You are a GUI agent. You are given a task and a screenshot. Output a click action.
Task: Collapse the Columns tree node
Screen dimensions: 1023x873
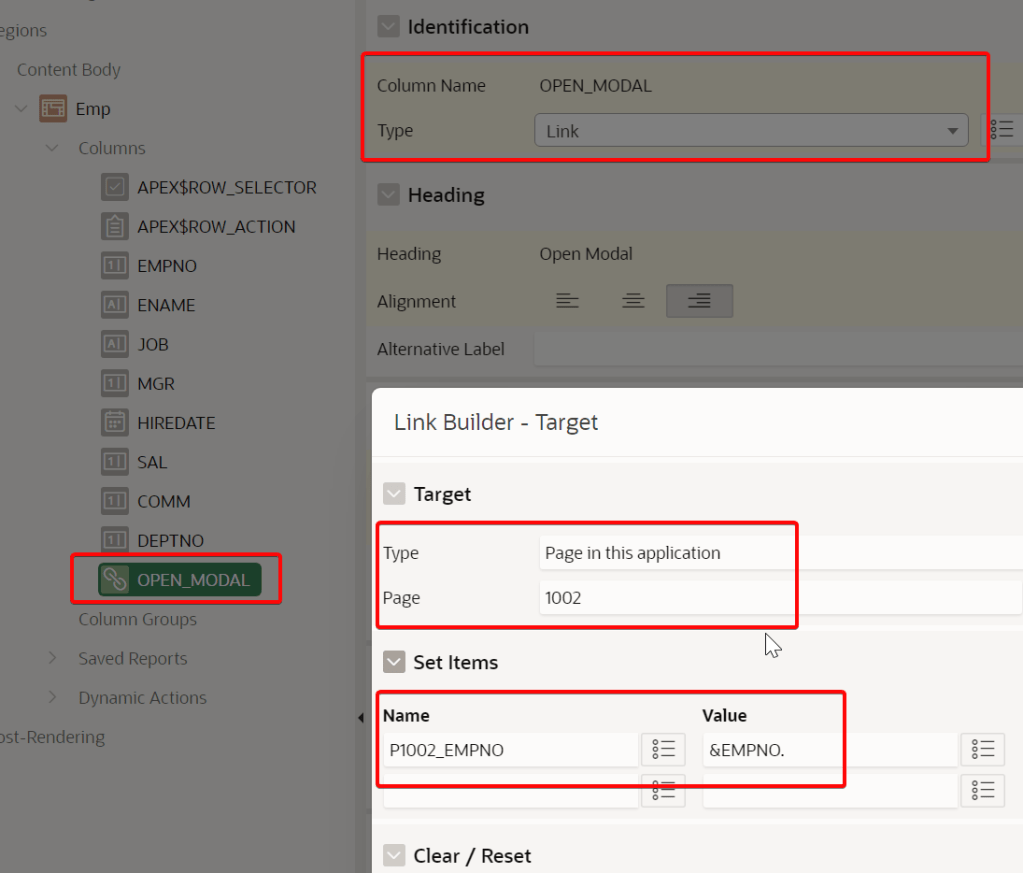coord(53,148)
